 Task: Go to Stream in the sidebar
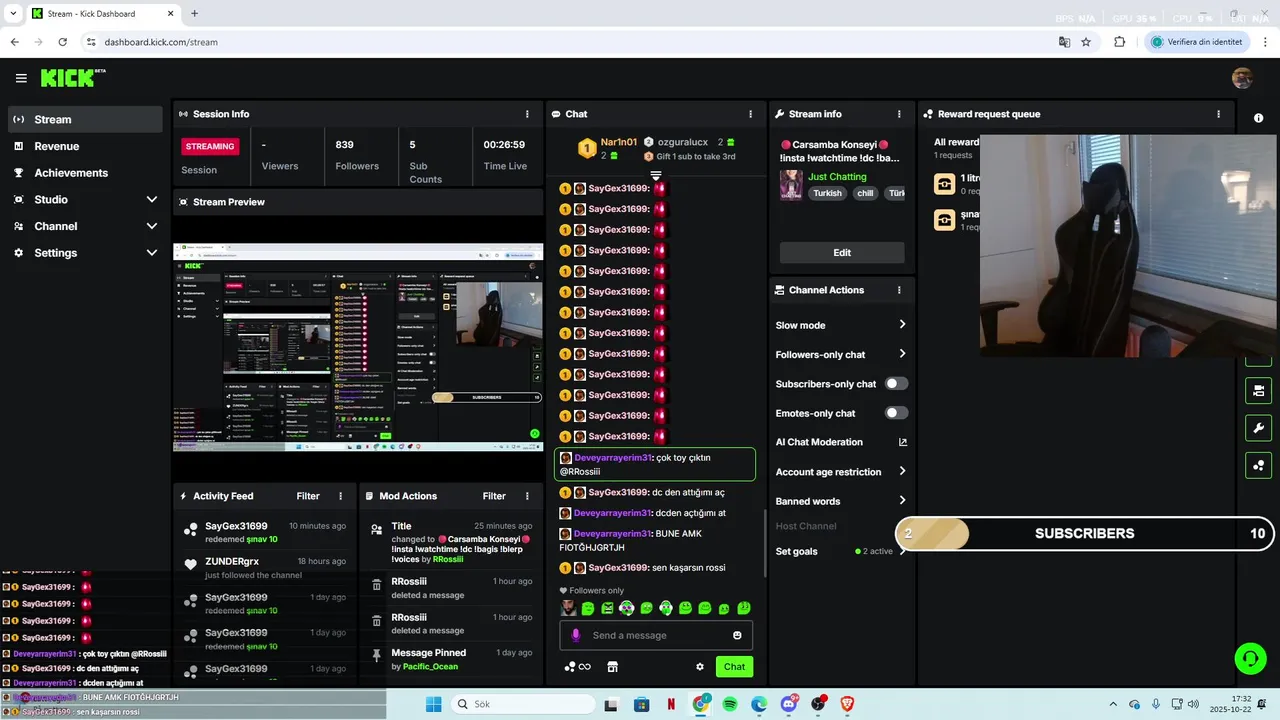coord(85,119)
